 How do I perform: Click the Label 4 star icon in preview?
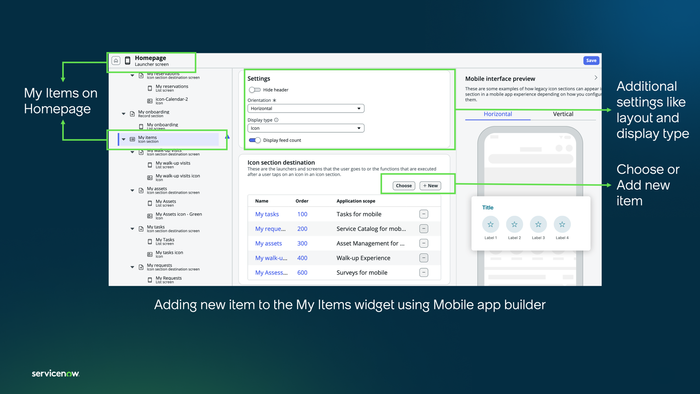[562, 224]
